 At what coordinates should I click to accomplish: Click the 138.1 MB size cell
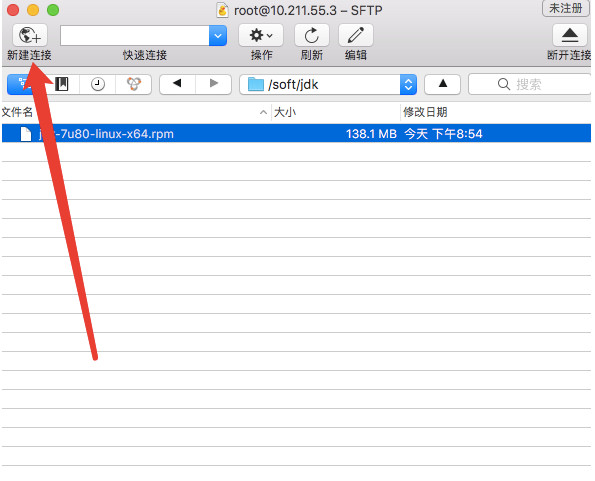(371, 134)
